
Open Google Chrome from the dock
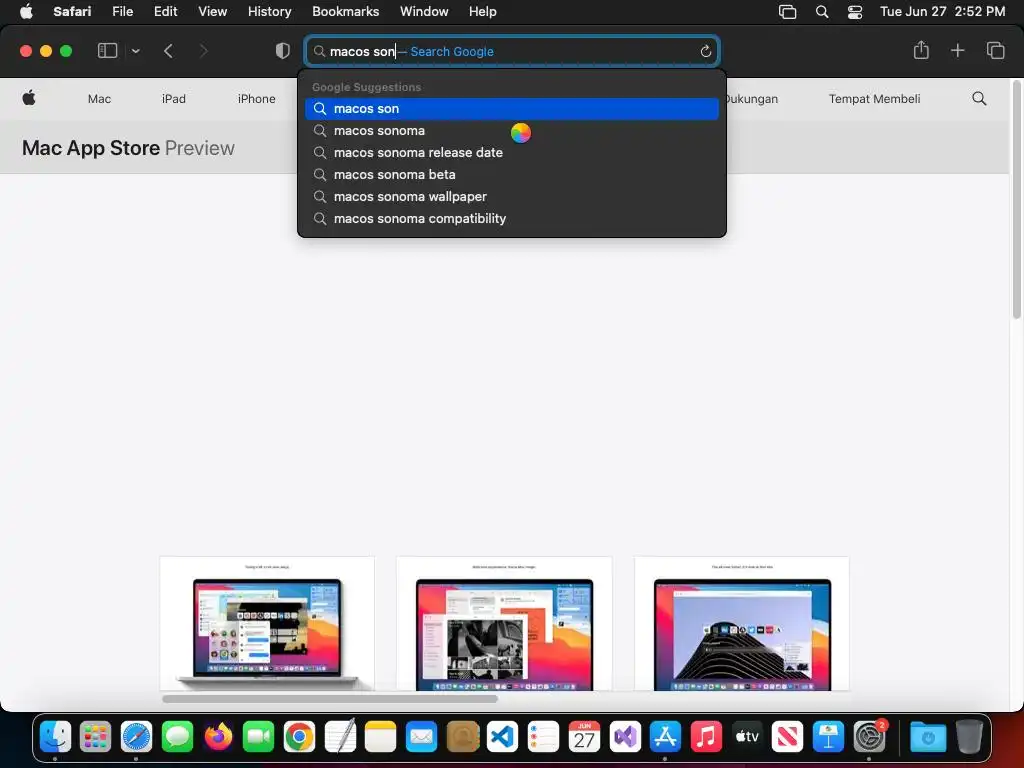[299, 737]
